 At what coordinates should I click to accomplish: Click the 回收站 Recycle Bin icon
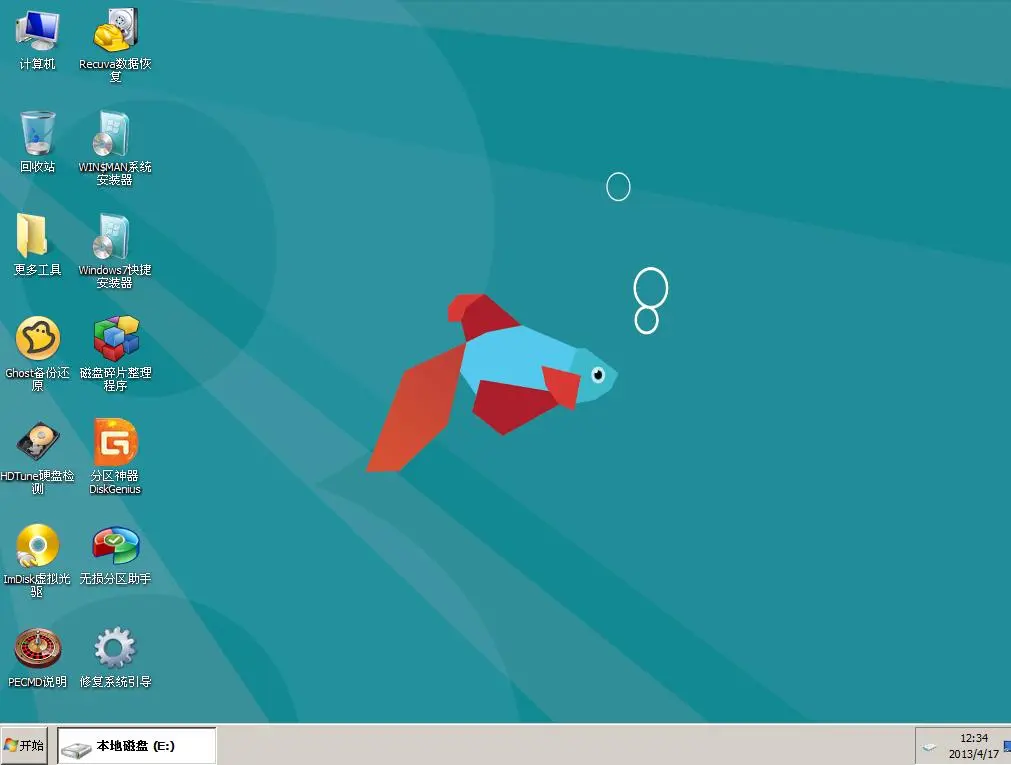[38, 134]
